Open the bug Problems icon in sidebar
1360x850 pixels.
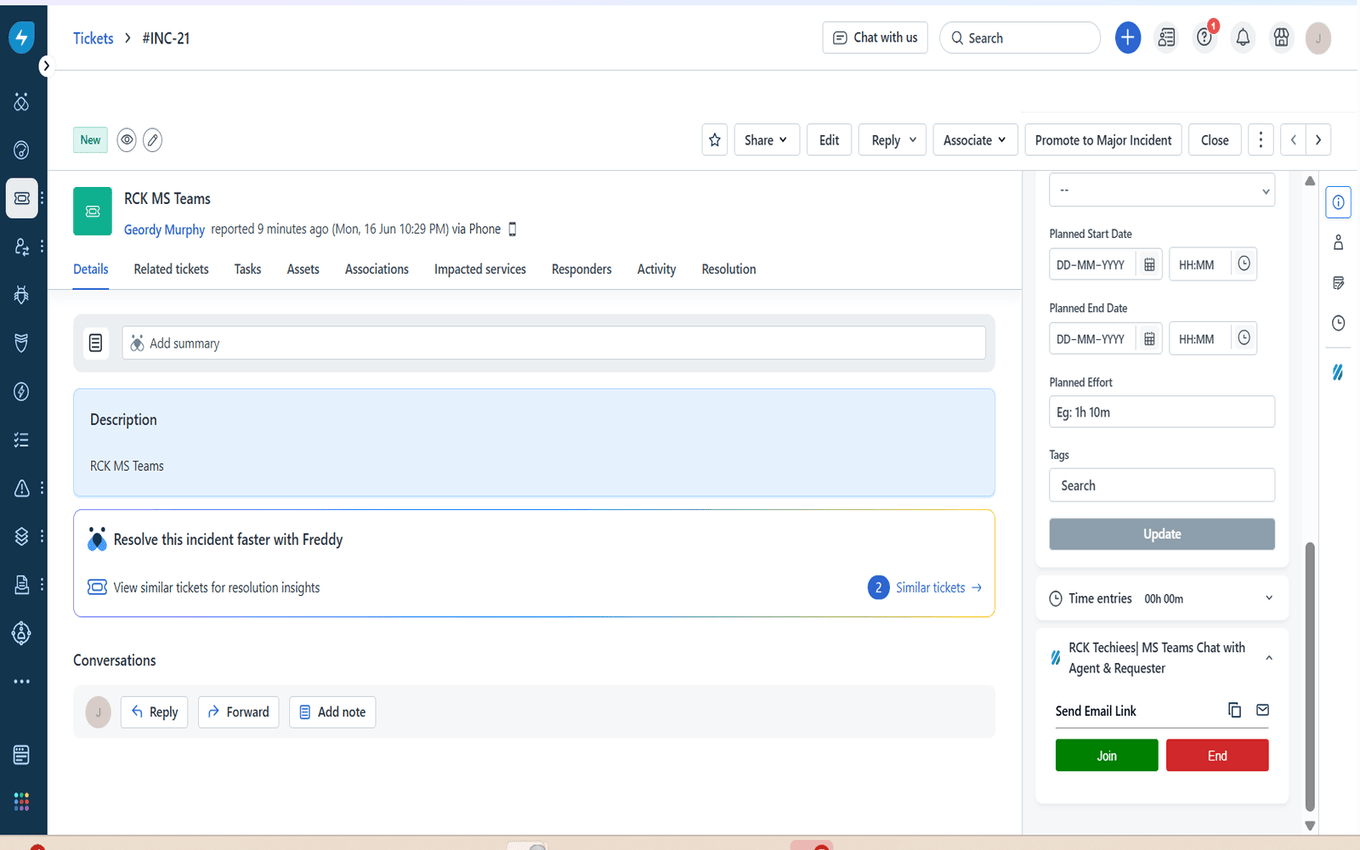(x=21, y=294)
